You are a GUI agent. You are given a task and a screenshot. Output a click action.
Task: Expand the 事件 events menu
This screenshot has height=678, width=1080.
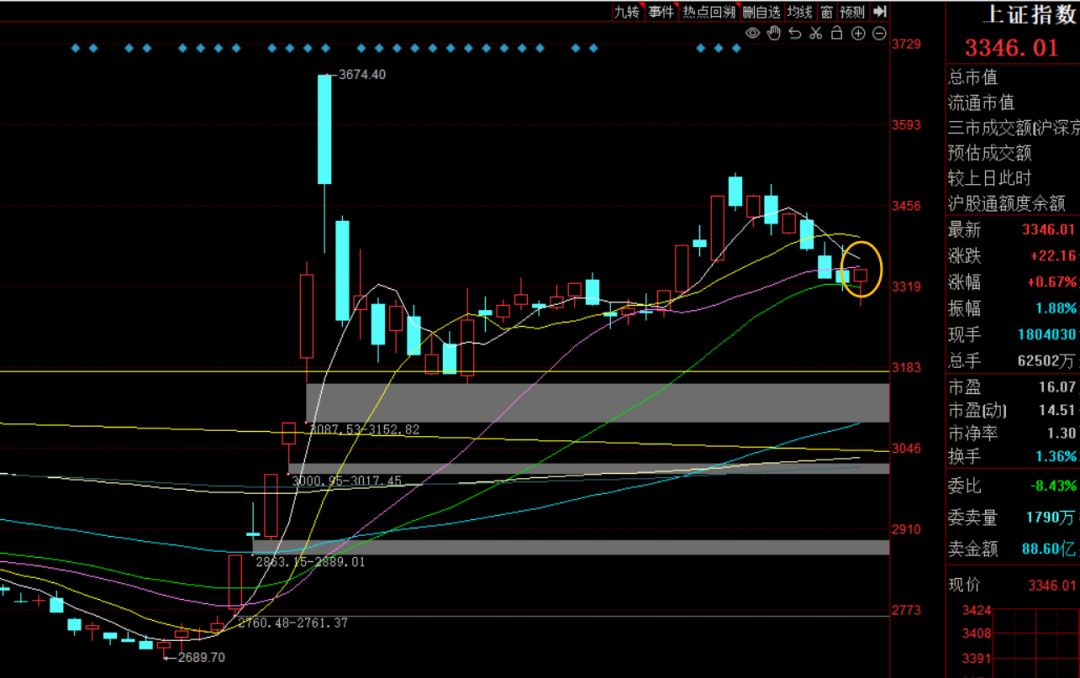pos(661,12)
